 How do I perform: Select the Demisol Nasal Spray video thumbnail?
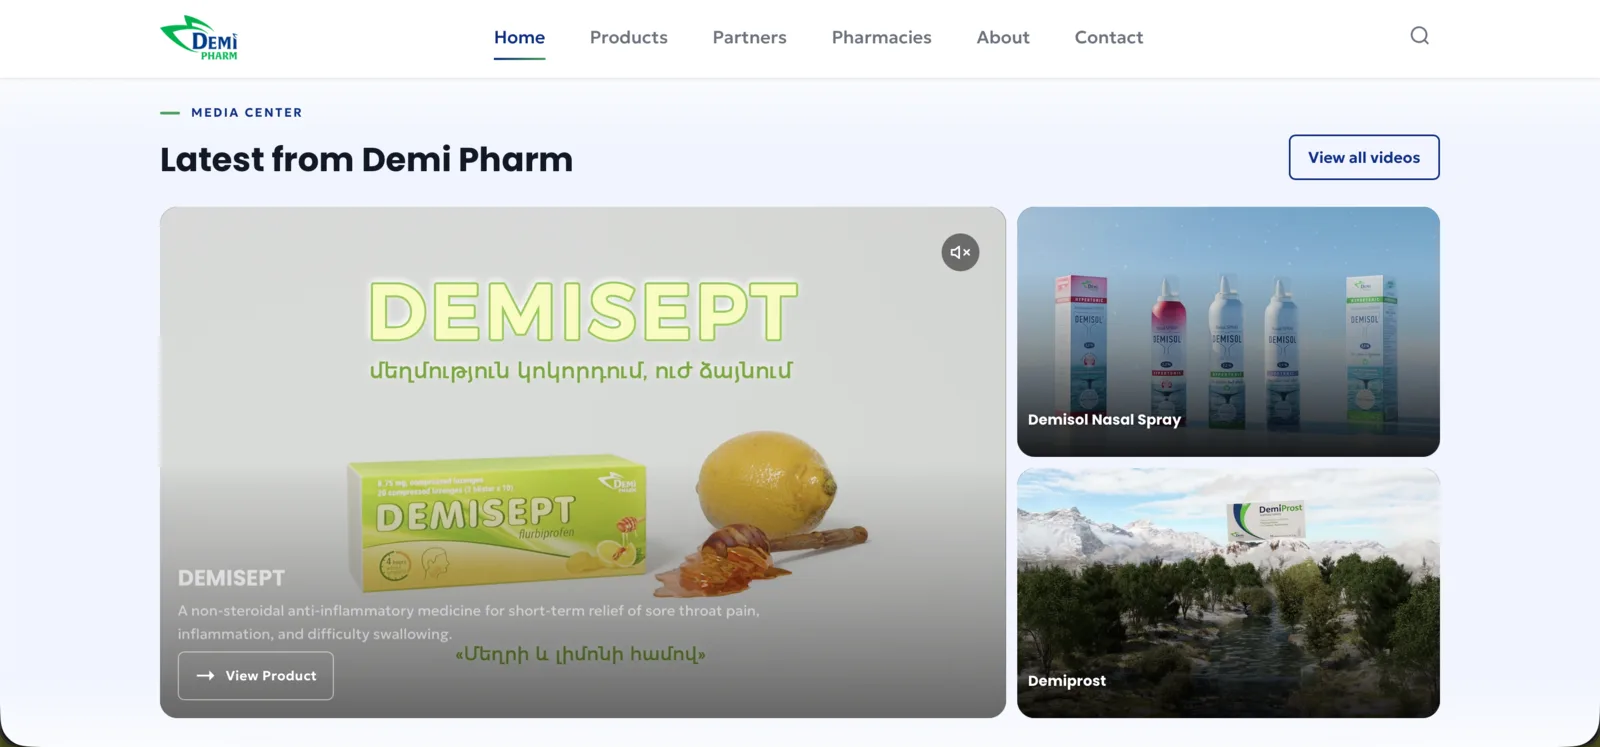(x=1228, y=332)
